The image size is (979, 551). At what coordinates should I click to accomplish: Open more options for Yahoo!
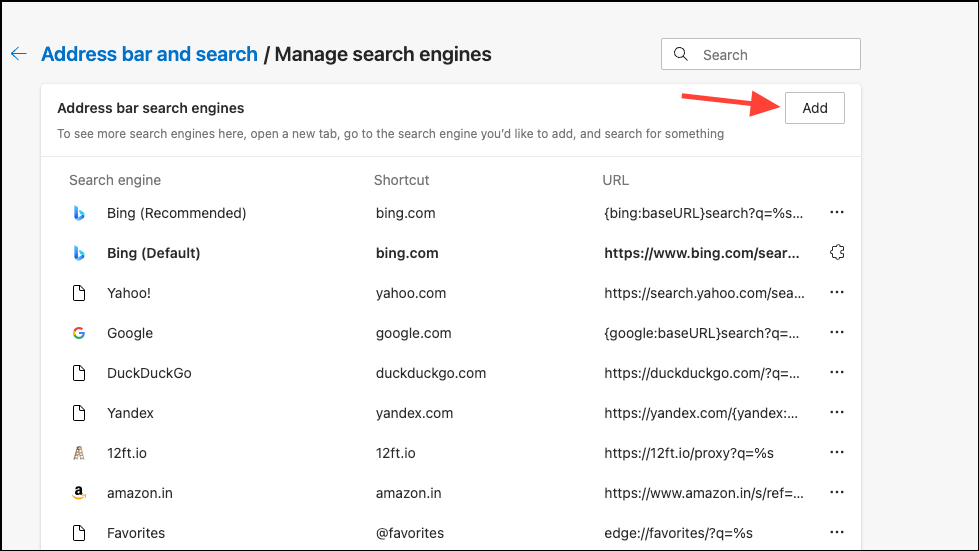coord(838,293)
